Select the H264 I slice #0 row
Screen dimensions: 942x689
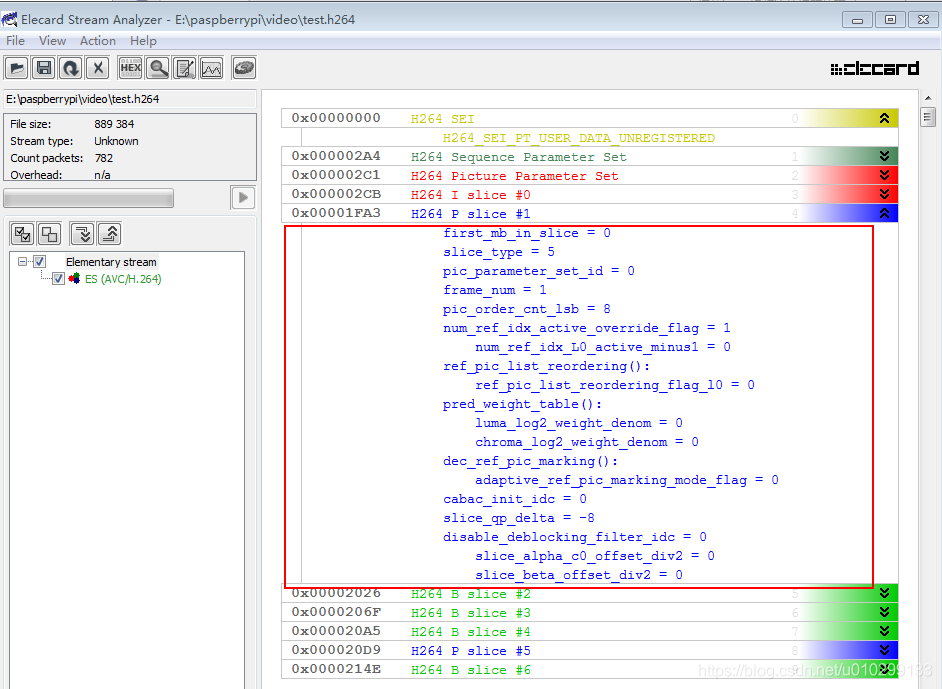tap(589, 194)
